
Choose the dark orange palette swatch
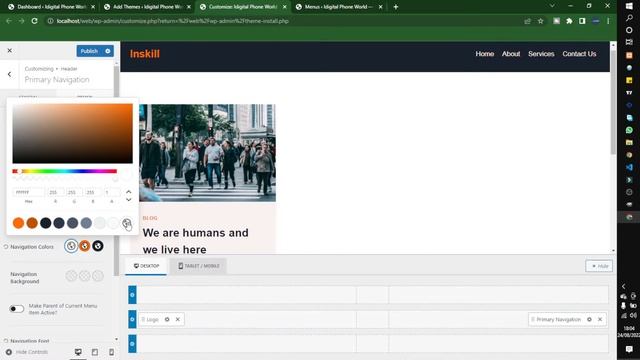(x=32, y=223)
